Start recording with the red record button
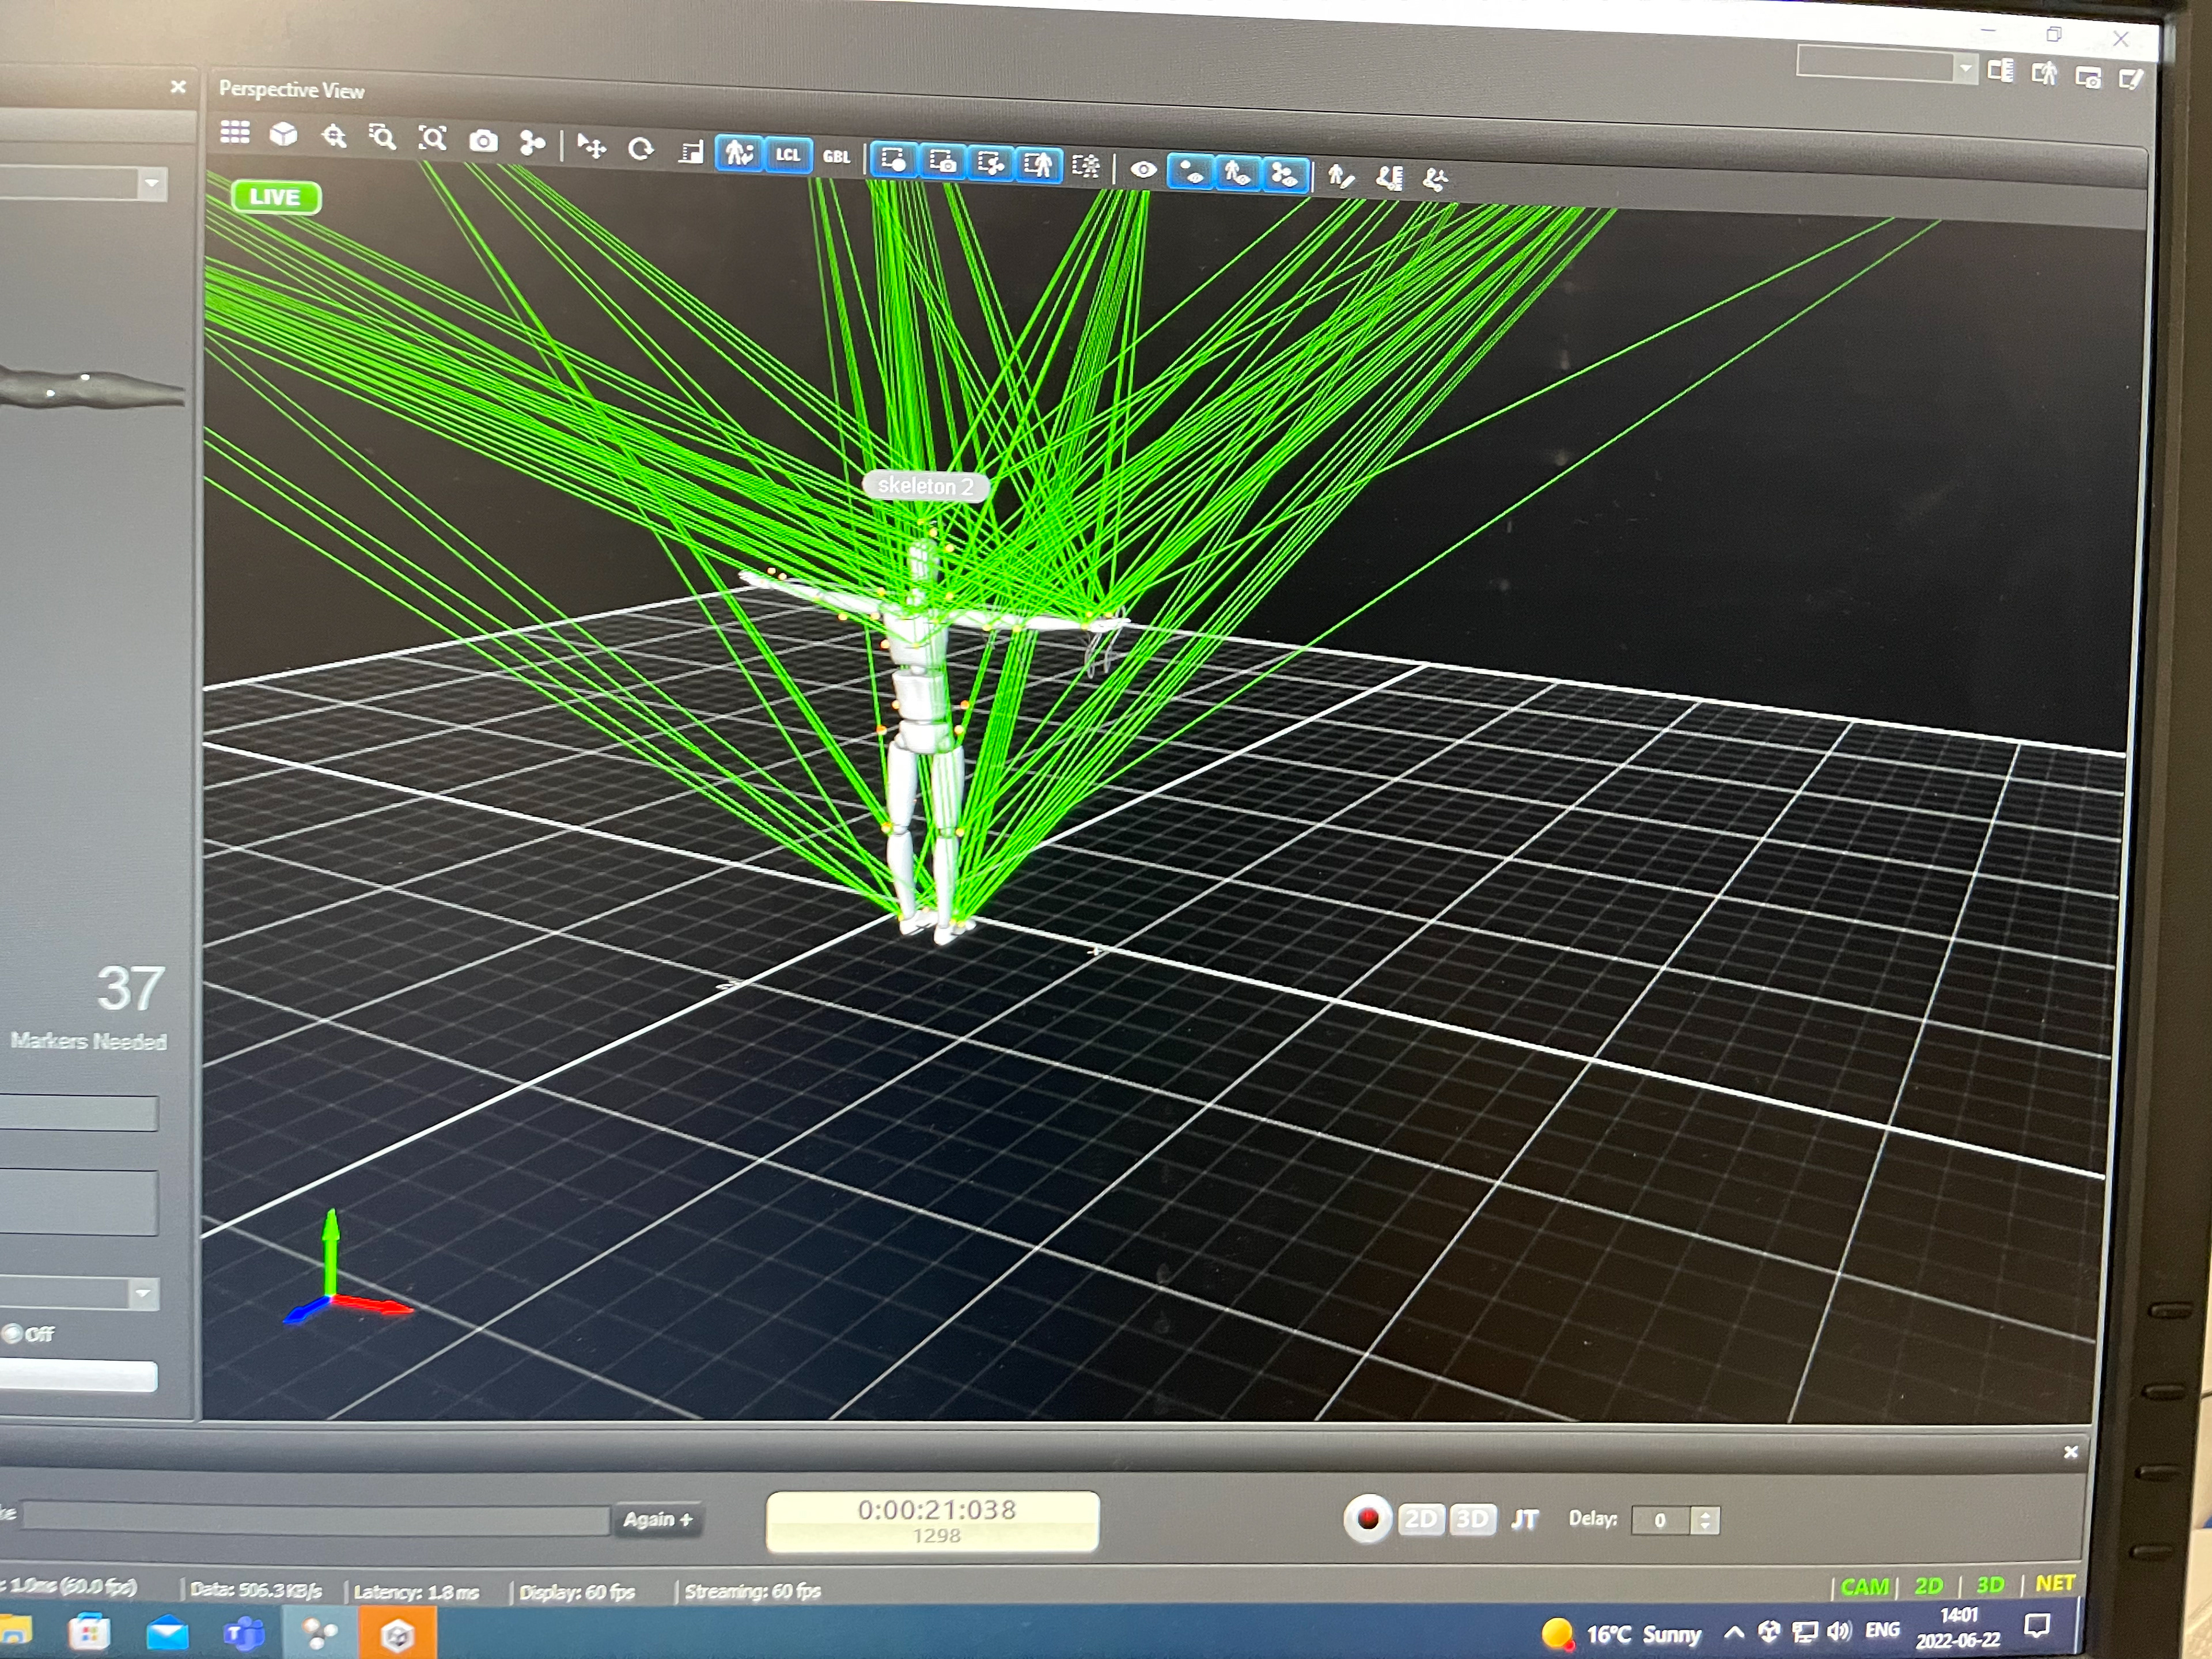This screenshot has width=2212, height=1659. [1368, 1518]
